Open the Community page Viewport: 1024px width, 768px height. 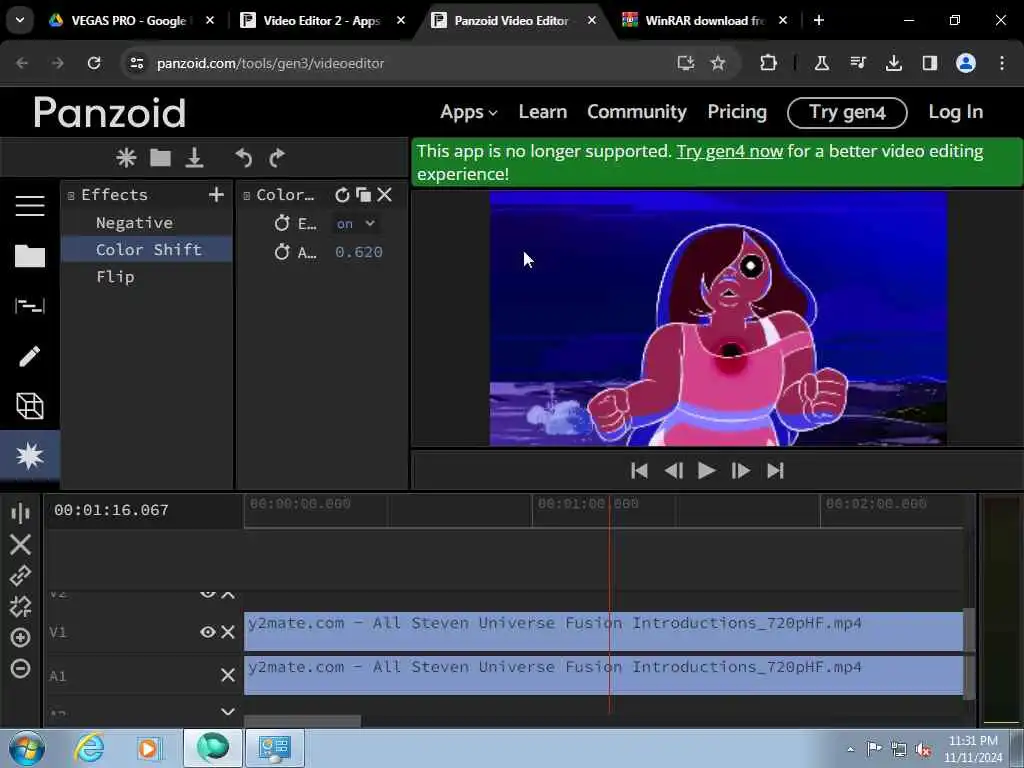click(x=637, y=112)
